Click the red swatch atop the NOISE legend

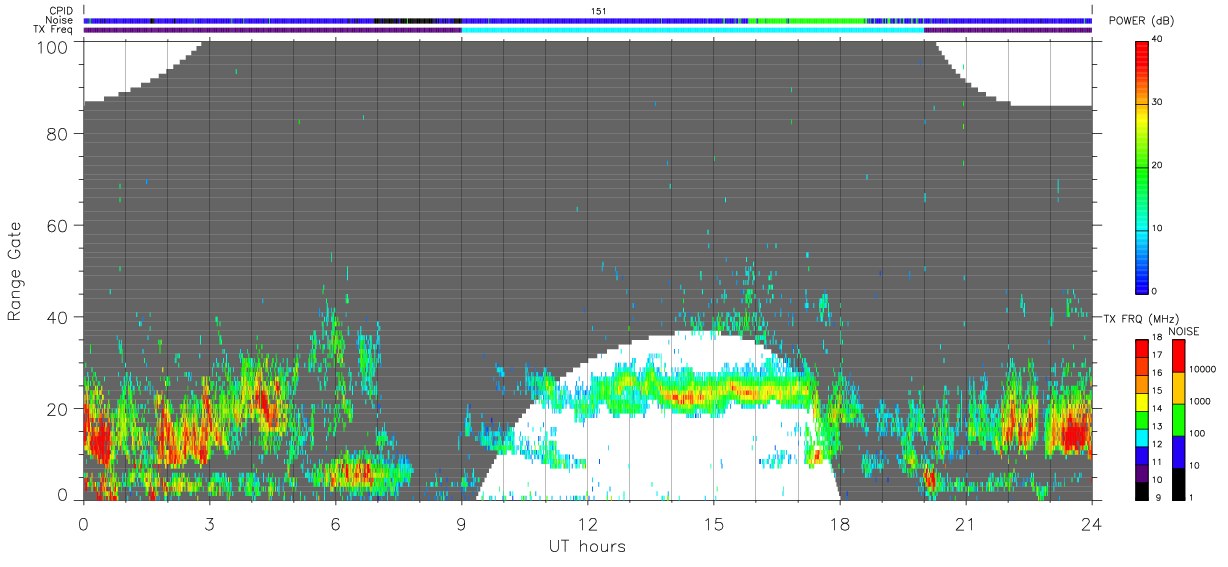pos(1178,356)
